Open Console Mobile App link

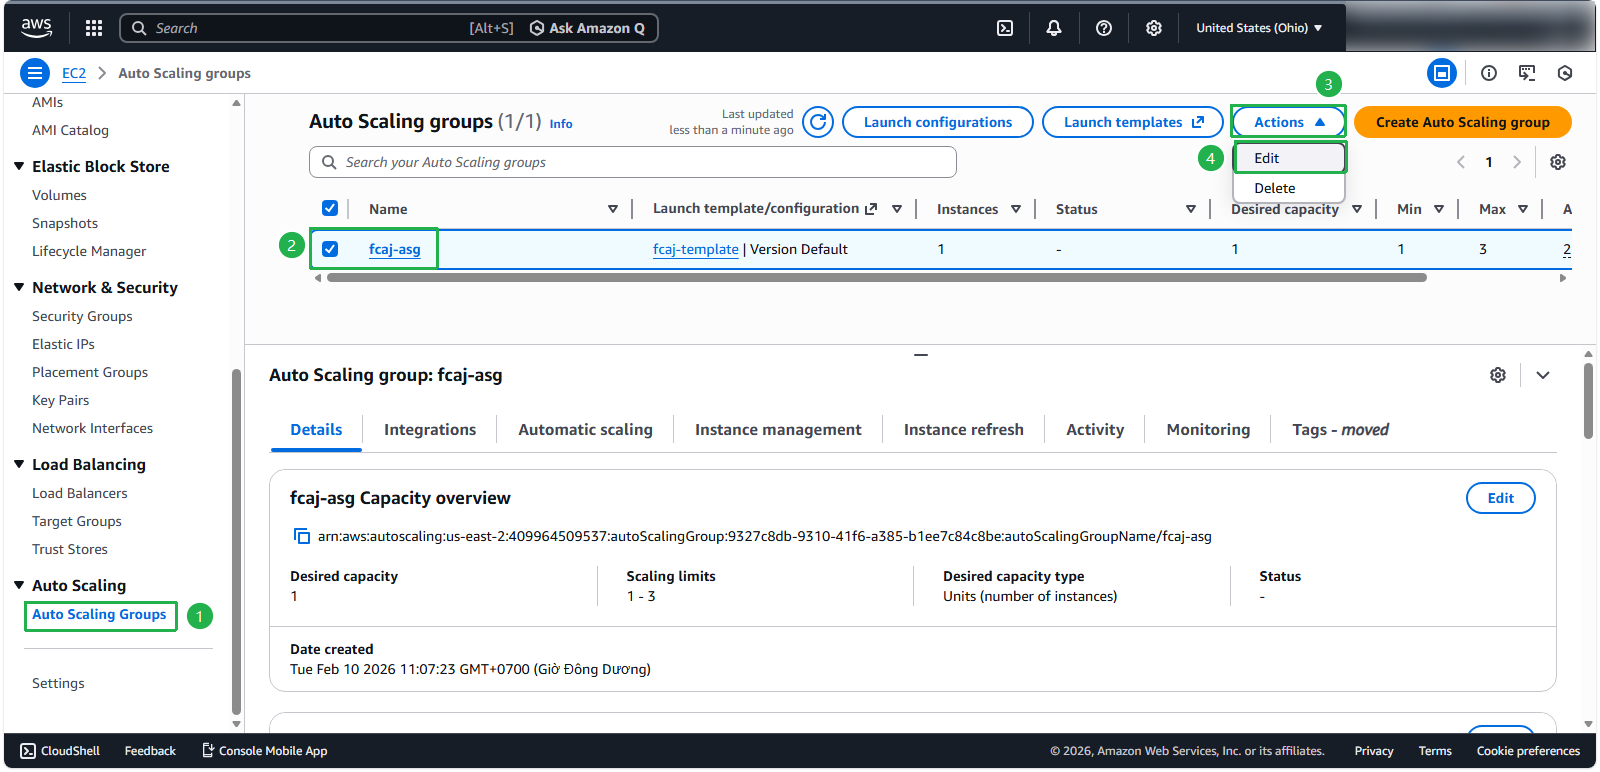coord(265,751)
